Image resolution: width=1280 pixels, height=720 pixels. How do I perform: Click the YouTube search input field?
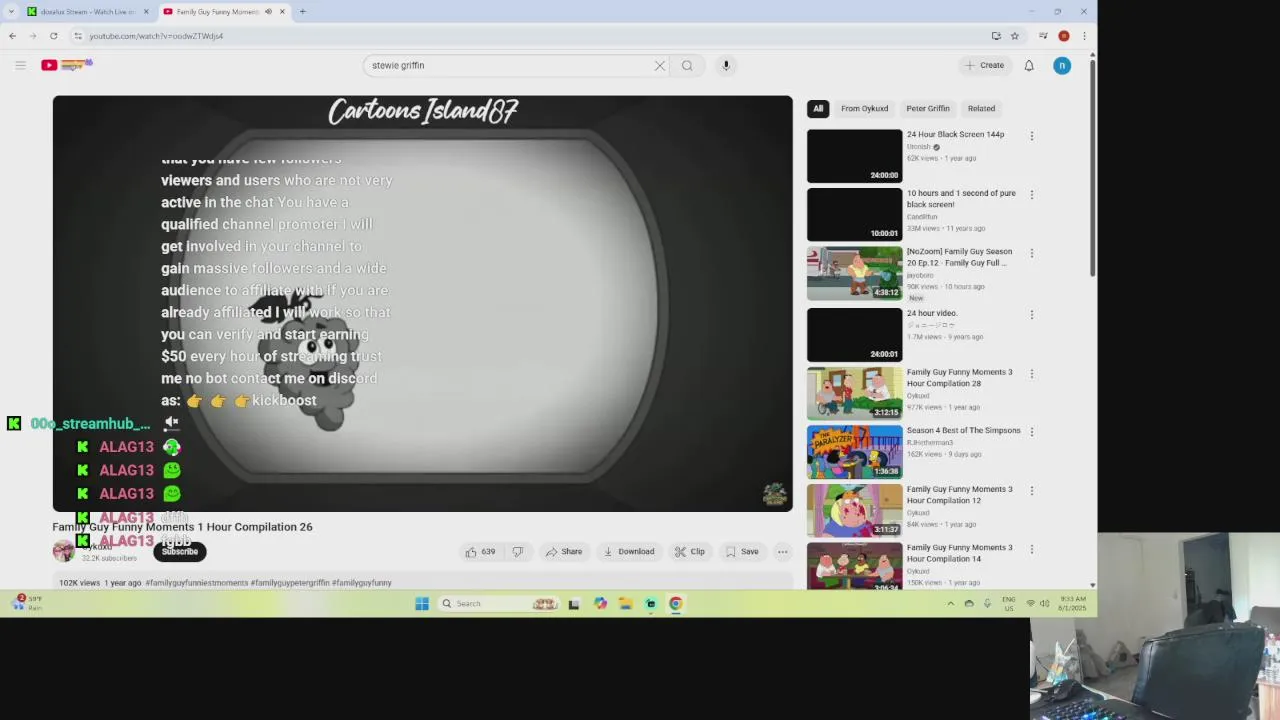point(508,66)
